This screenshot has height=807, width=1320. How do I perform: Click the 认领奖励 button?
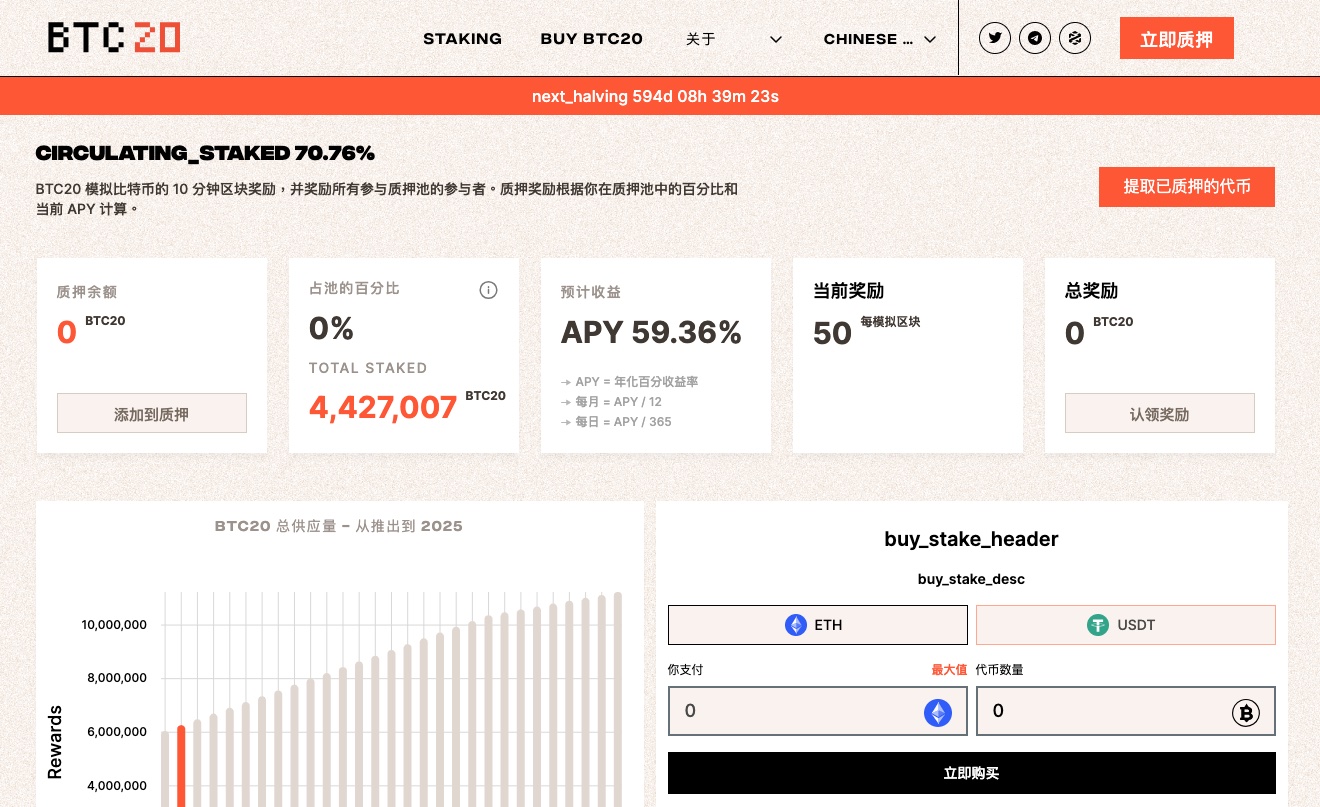[x=1160, y=413]
